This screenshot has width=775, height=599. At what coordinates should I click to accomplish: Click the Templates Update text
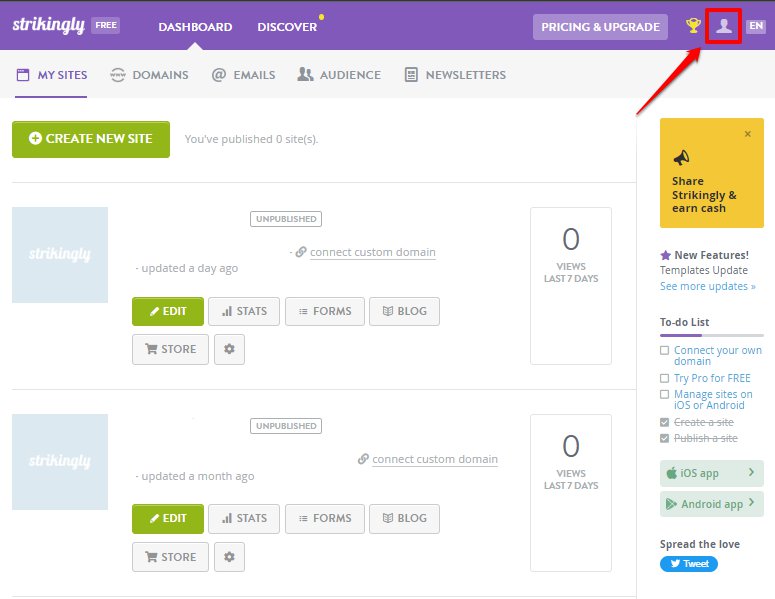704,270
